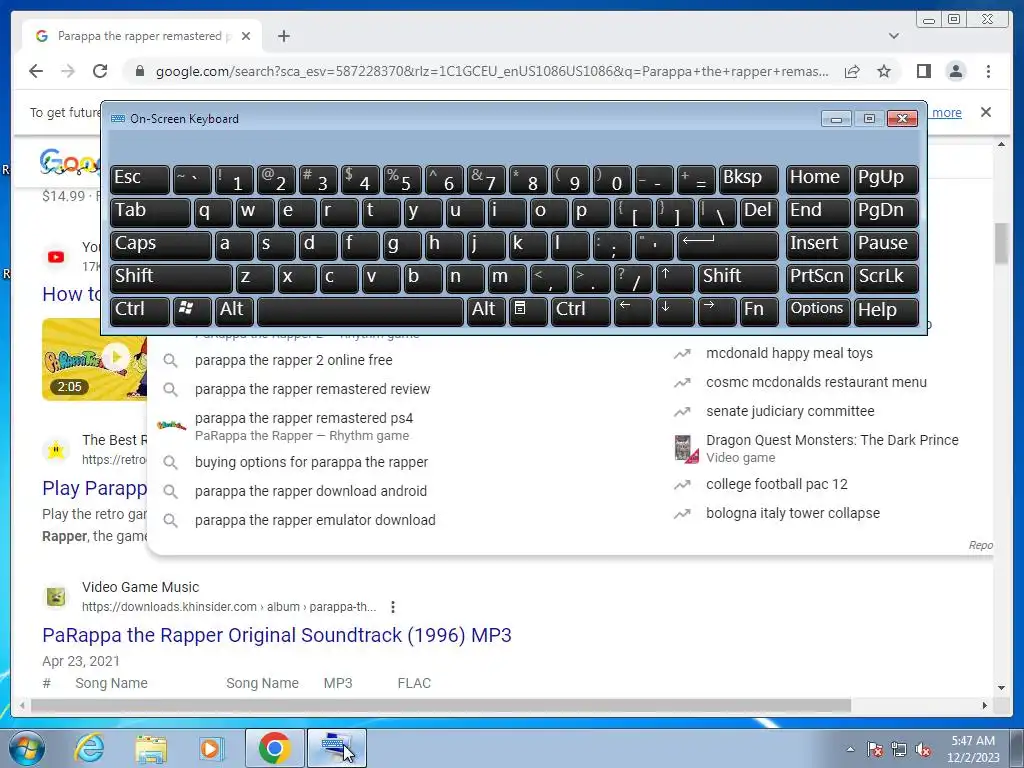The height and width of the screenshot is (768, 1024).
Task: Select suggestion parappa the rapper remastered ps4
Action: [304, 426]
